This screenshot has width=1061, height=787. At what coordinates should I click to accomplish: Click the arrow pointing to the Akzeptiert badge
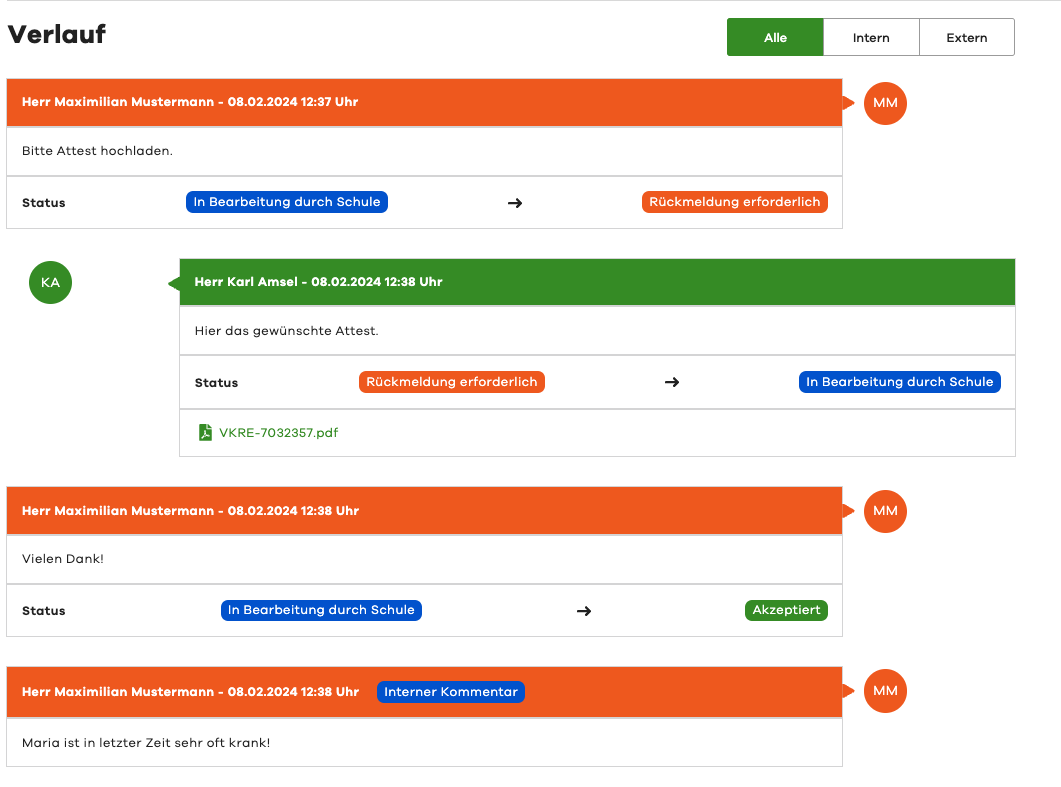(x=584, y=611)
